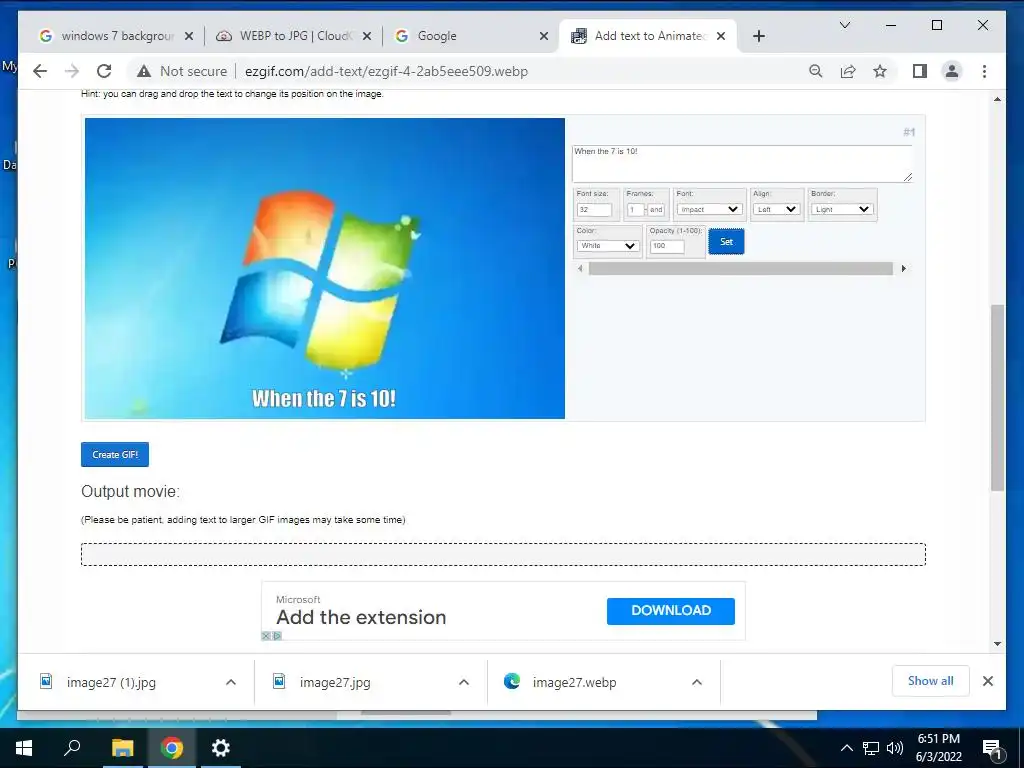Image resolution: width=1024 pixels, height=768 pixels.
Task: Expand options for image27 (1).jpg download
Action: [231, 682]
